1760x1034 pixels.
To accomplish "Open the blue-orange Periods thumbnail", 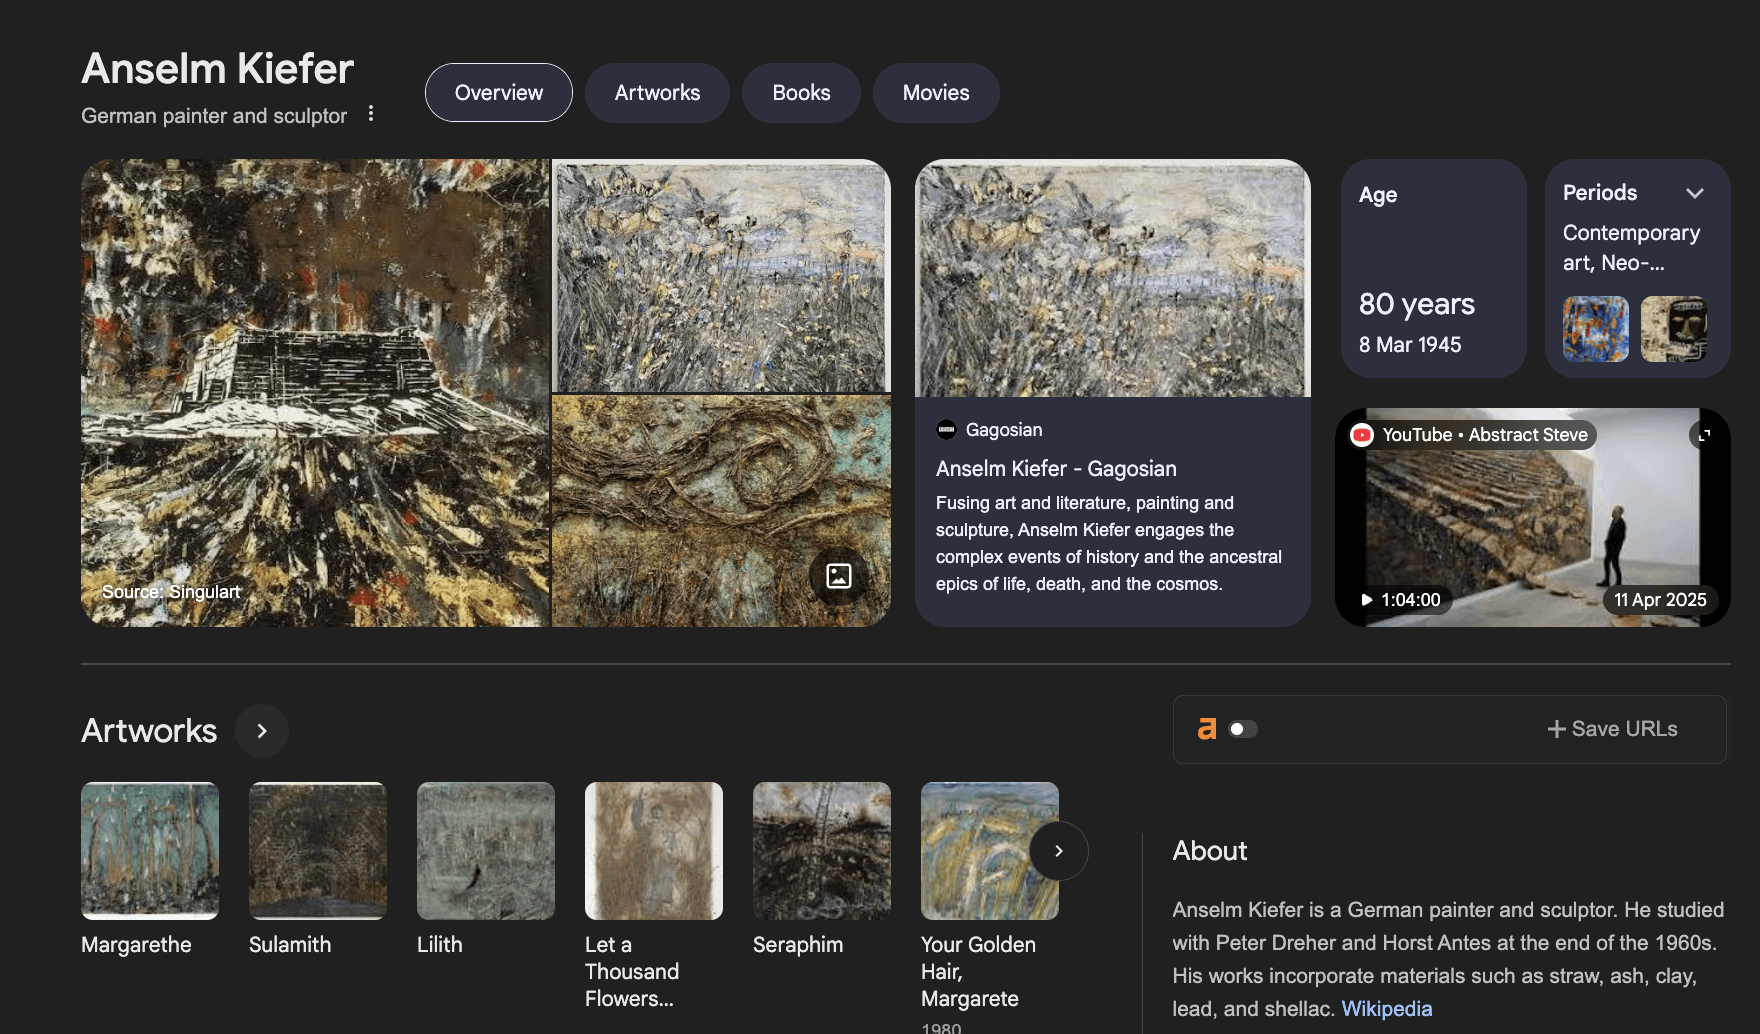I will point(1596,329).
